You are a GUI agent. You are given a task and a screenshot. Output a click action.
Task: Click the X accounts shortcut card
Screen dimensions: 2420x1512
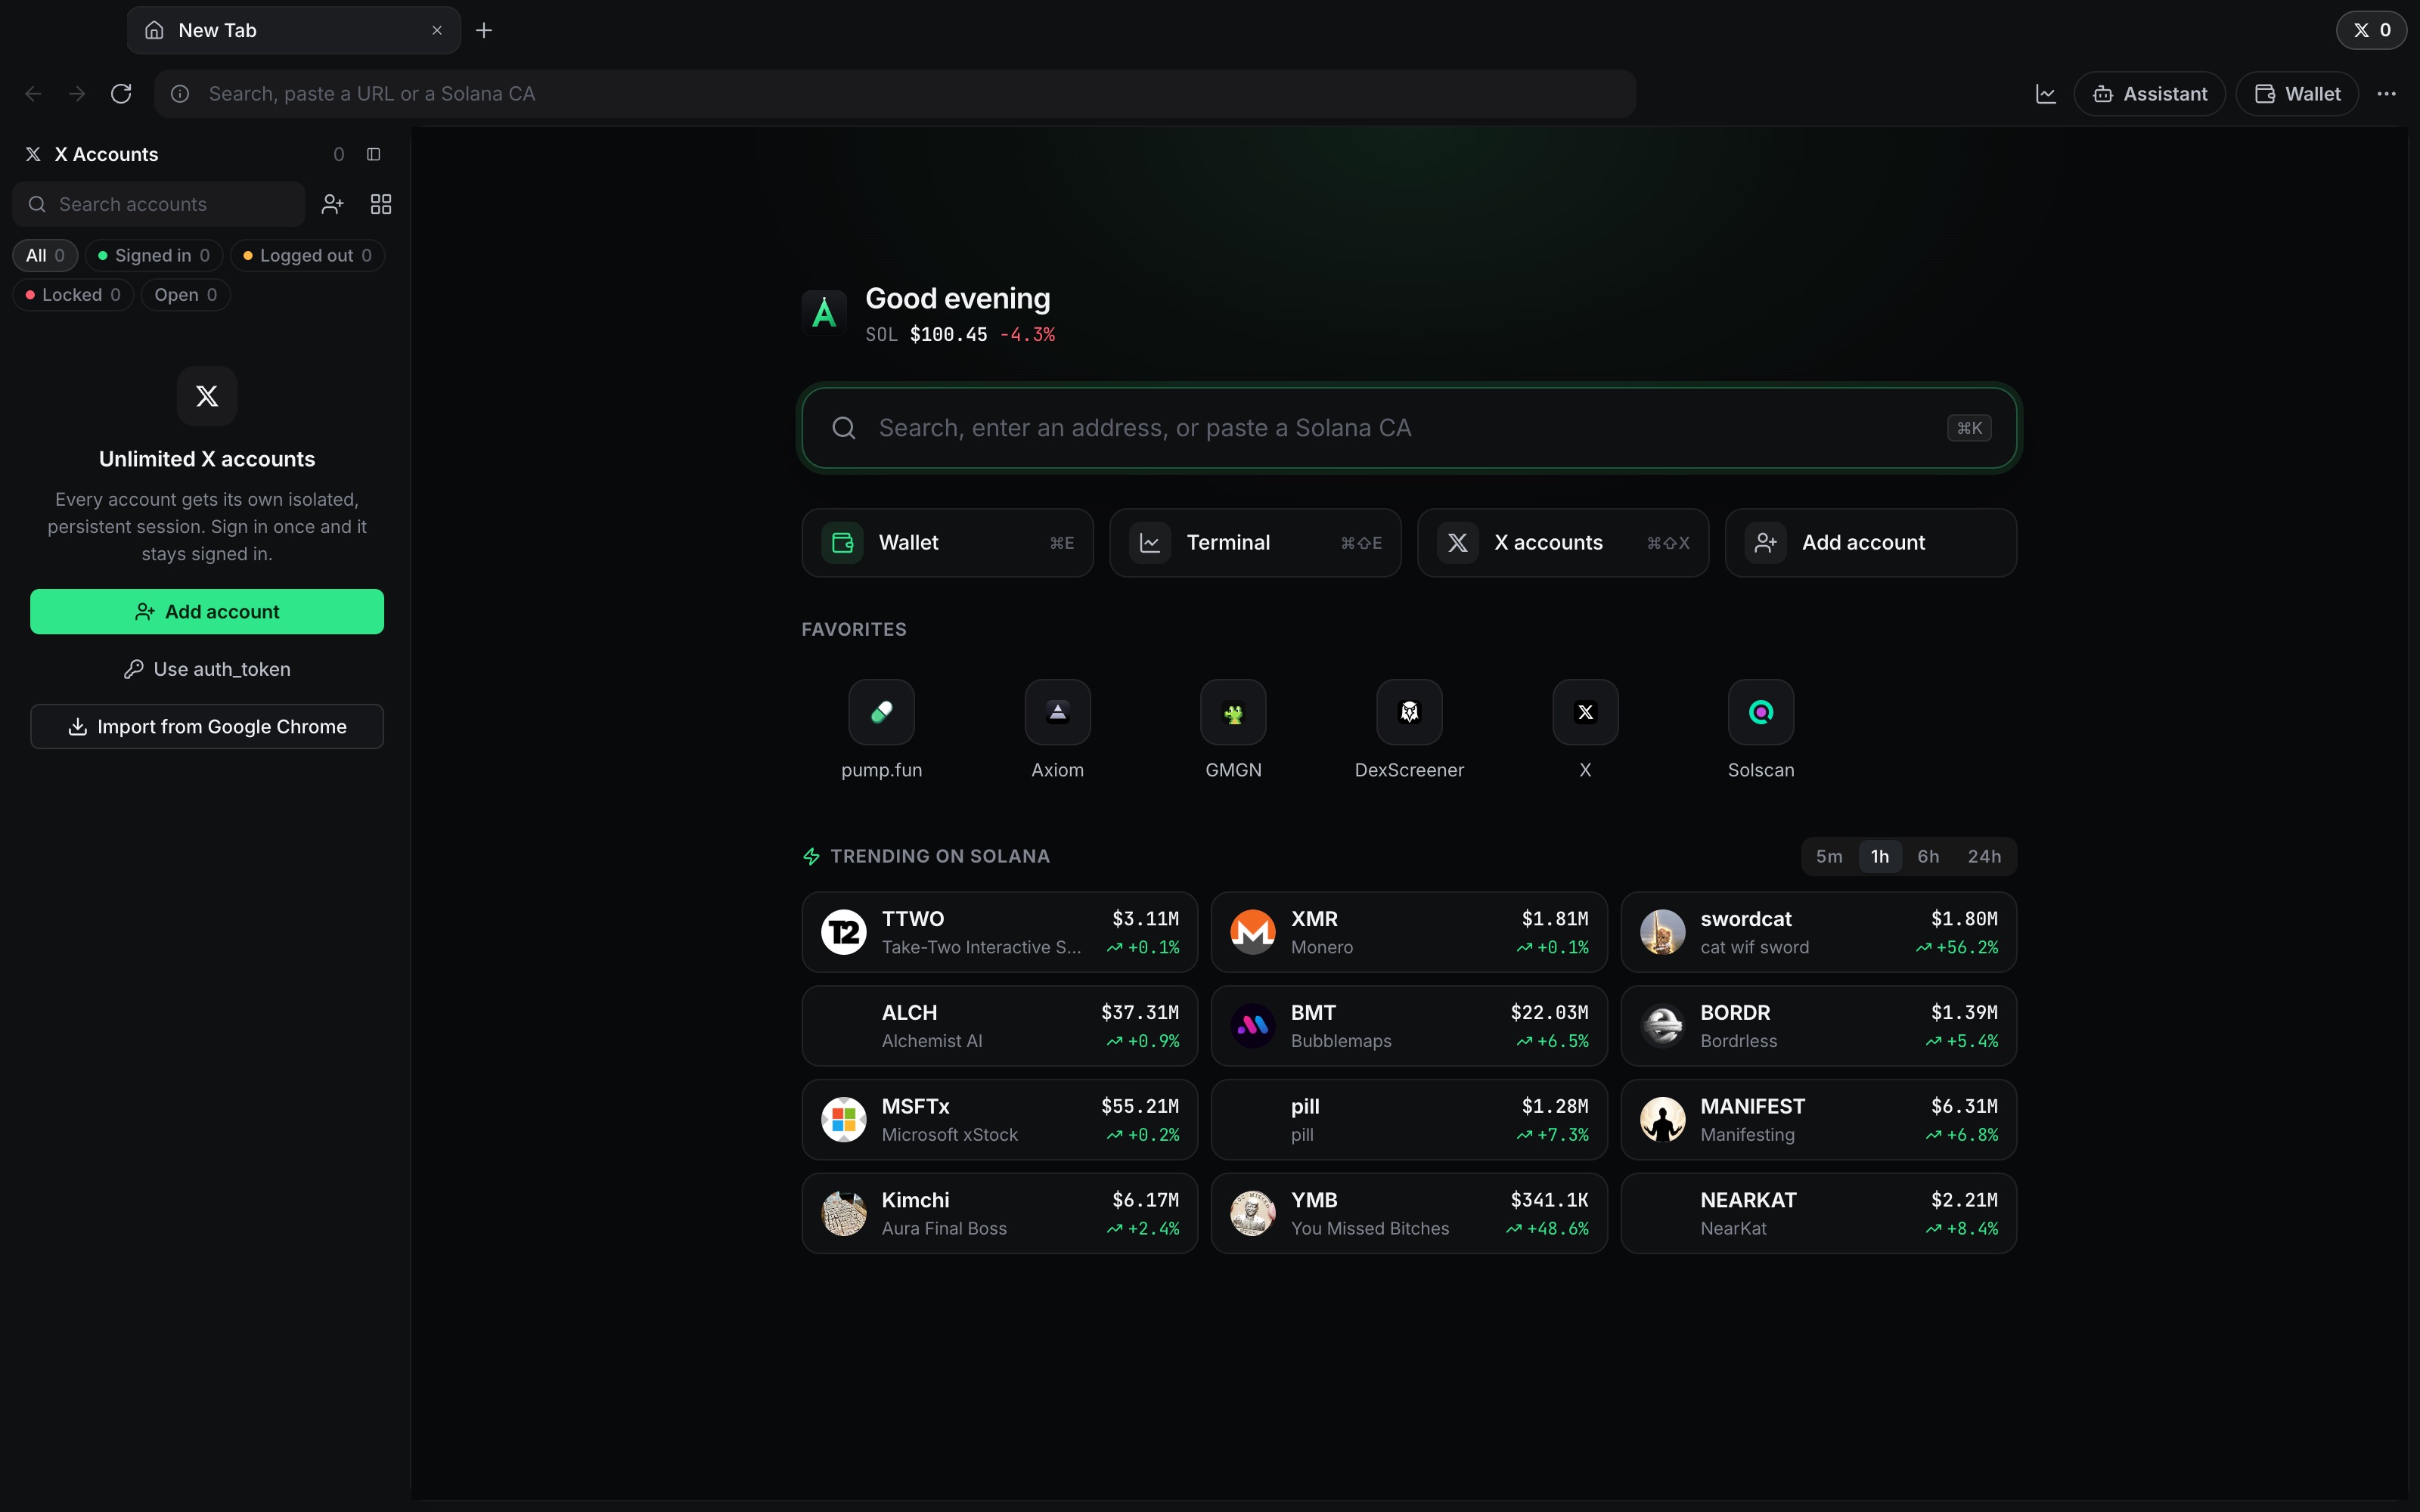pyautogui.click(x=1563, y=542)
